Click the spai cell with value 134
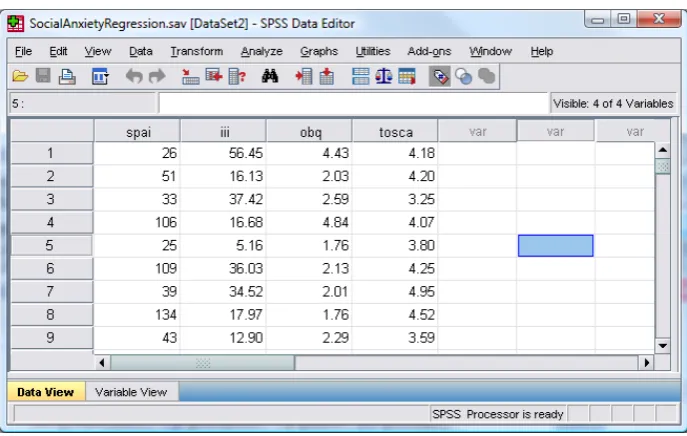687x436 pixels. point(137,315)
